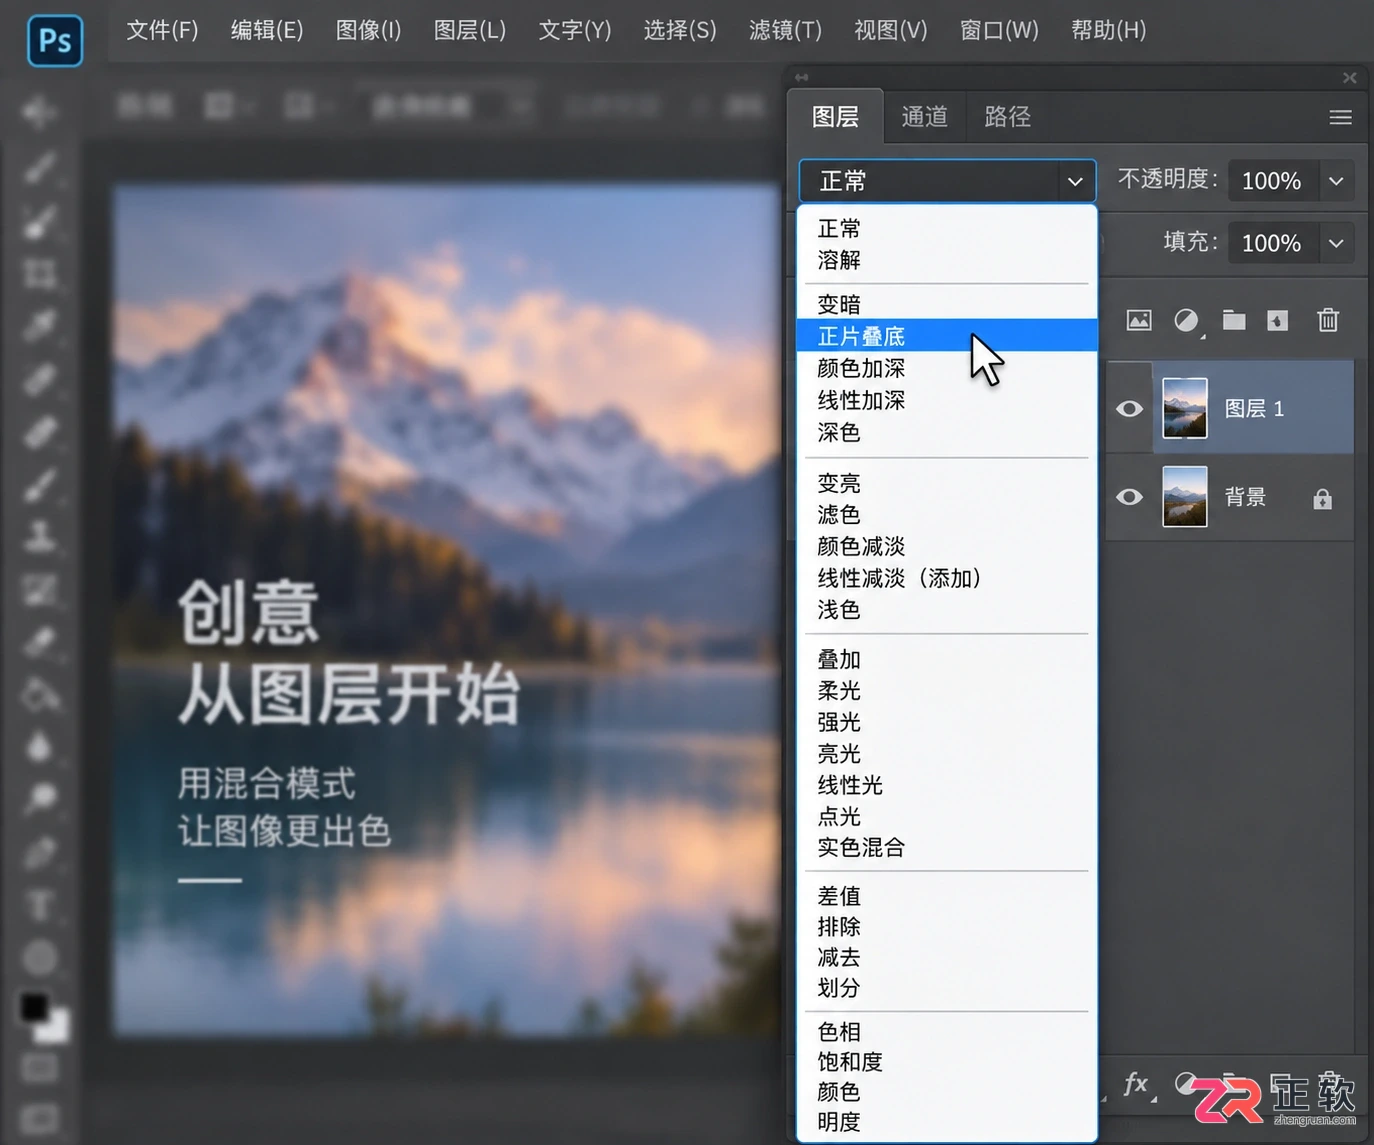Viewport: 1374px width, 1145px height.
Task: Switch to the 通道 tab
Action: pos(924,117)
